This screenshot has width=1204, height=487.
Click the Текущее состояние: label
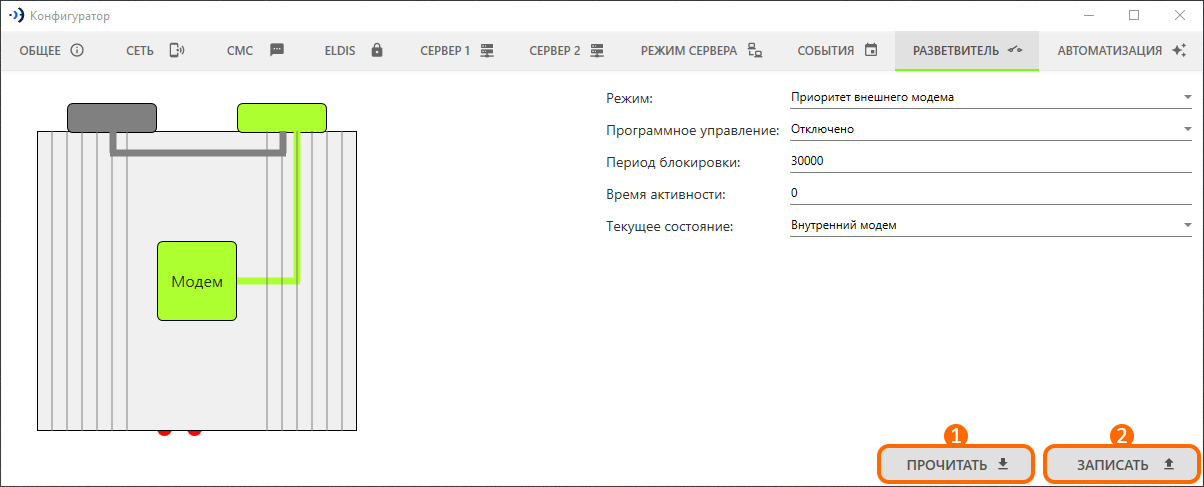(x=670, y=226)
